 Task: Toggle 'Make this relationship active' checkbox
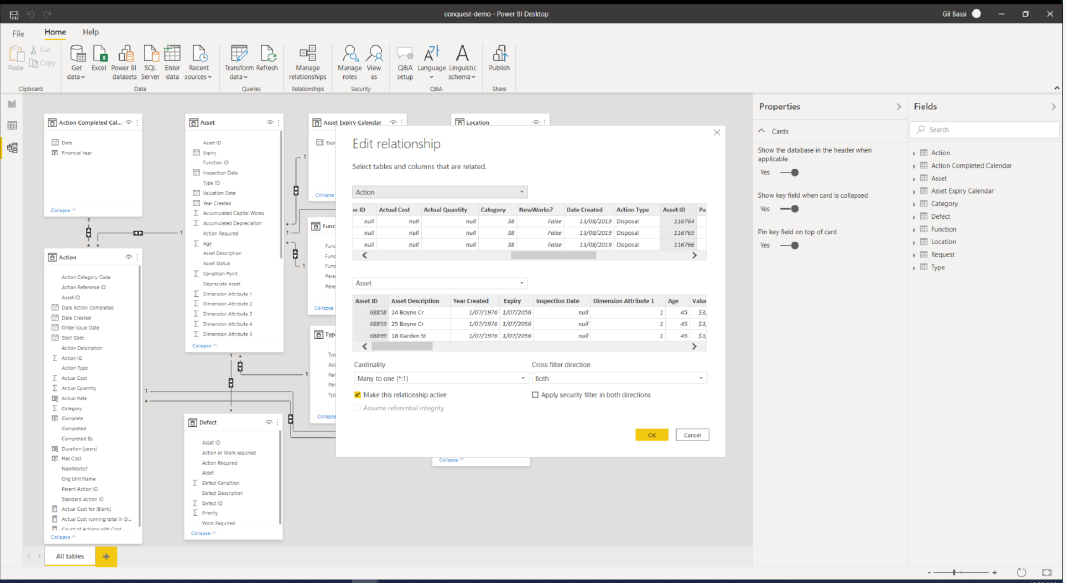pos(358,395)
